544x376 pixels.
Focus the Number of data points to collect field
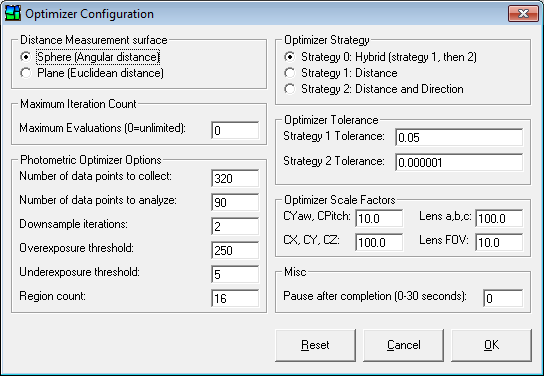point(235,178)
